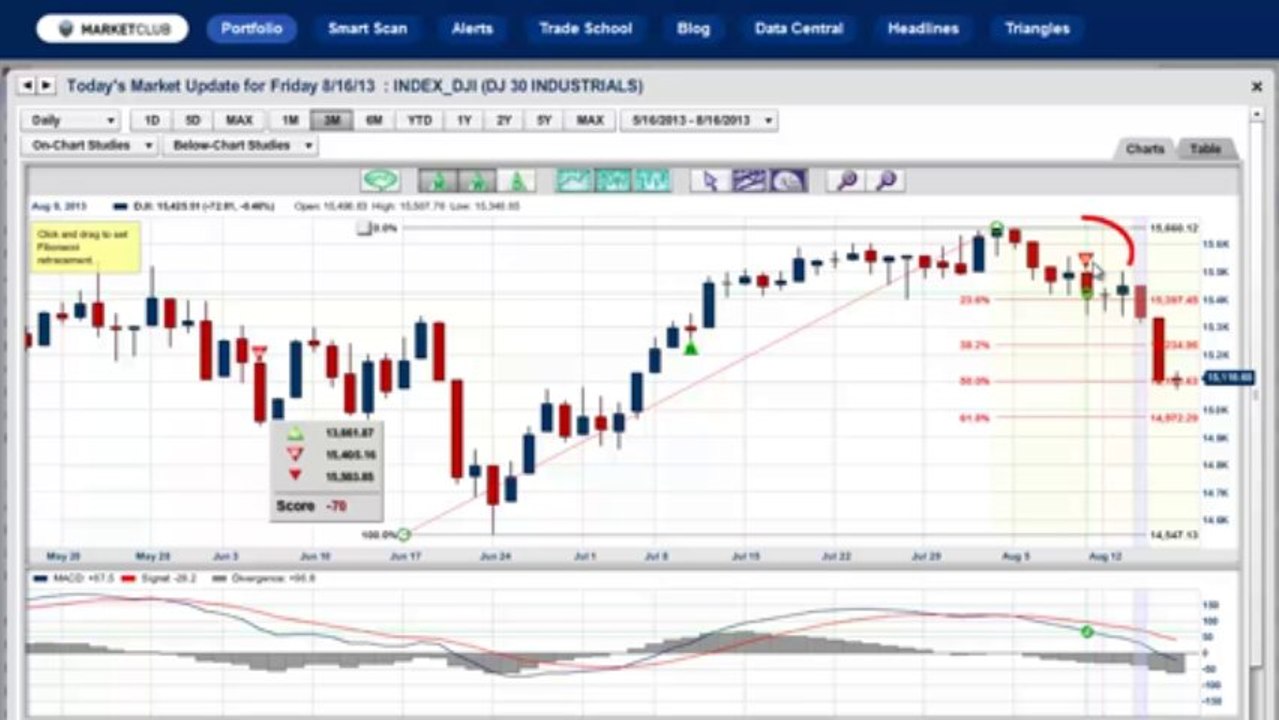Screen dimensions: 1279x720
Task: Click the 50.0% Fibonacci level label
Action: 975,381
